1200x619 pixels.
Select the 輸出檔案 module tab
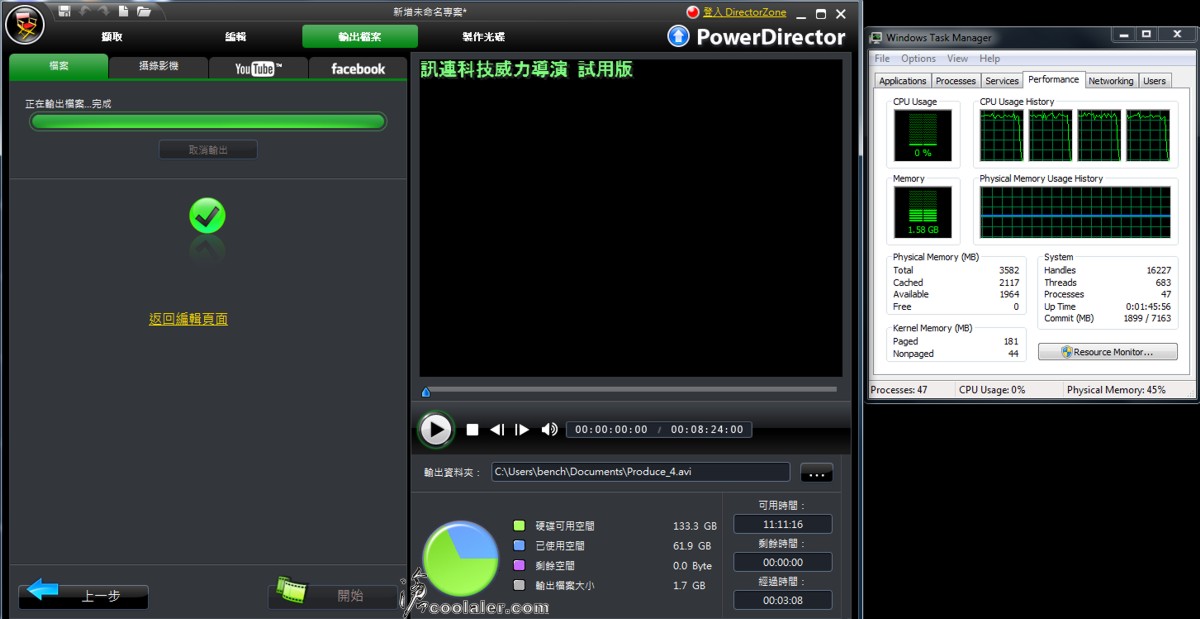click(x=360, y=37)
